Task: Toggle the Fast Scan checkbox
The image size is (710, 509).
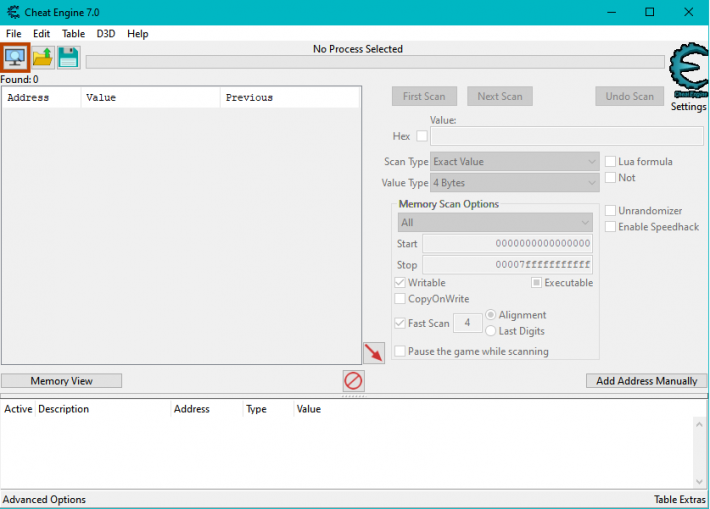Action: (x=399, y=323)
